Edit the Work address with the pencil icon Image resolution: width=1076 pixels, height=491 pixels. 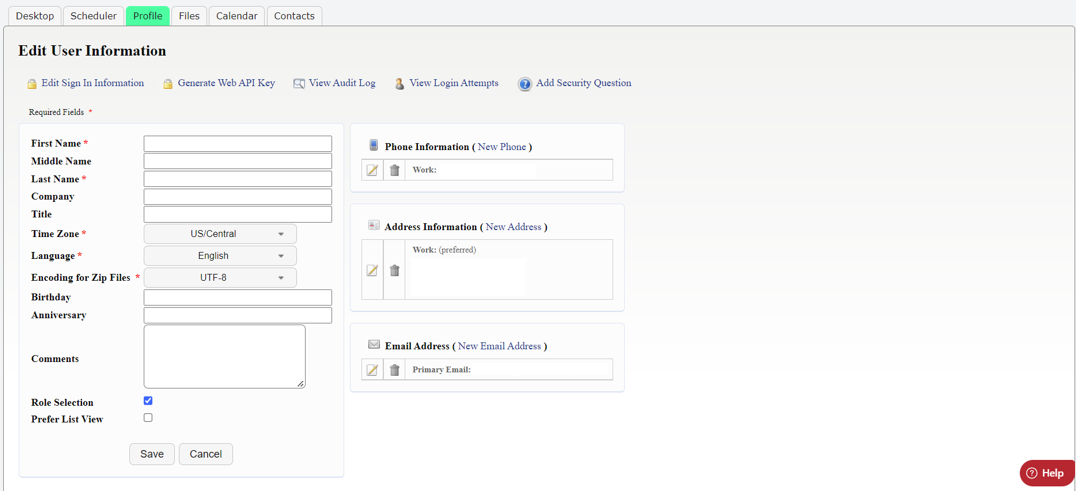tap(372, 270)
